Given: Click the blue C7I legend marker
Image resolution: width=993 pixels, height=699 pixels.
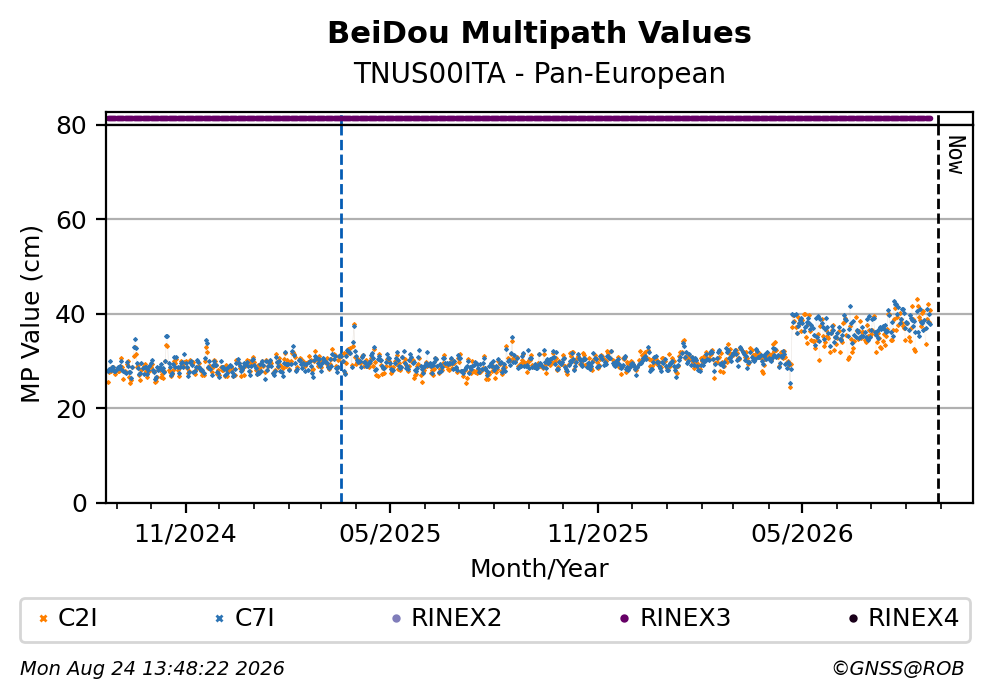Looking at the screenshot, I should (220, 619).
